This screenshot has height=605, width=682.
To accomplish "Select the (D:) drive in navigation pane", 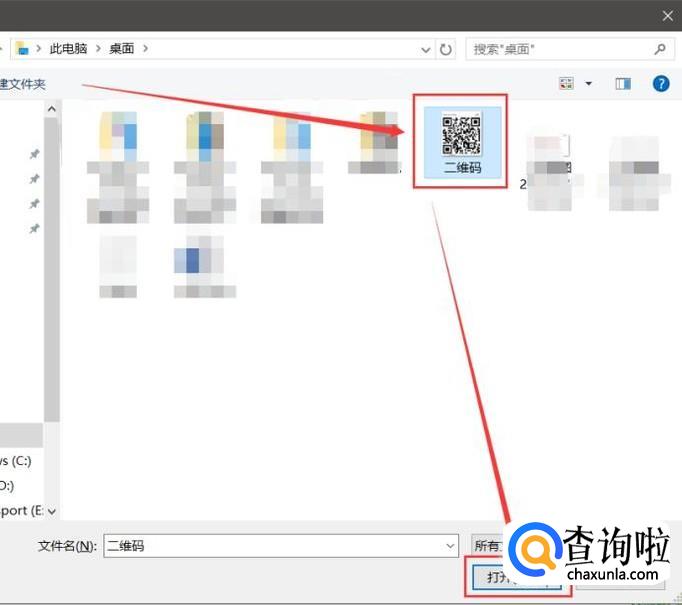I will (8, 485).
